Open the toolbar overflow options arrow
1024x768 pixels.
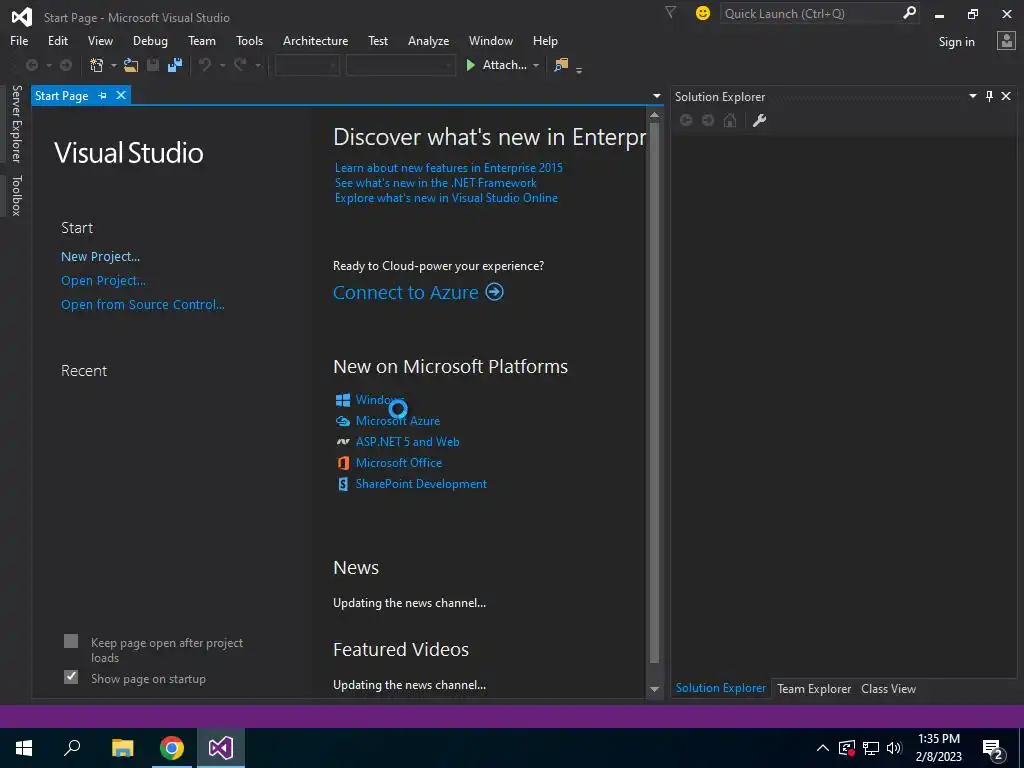579,69
